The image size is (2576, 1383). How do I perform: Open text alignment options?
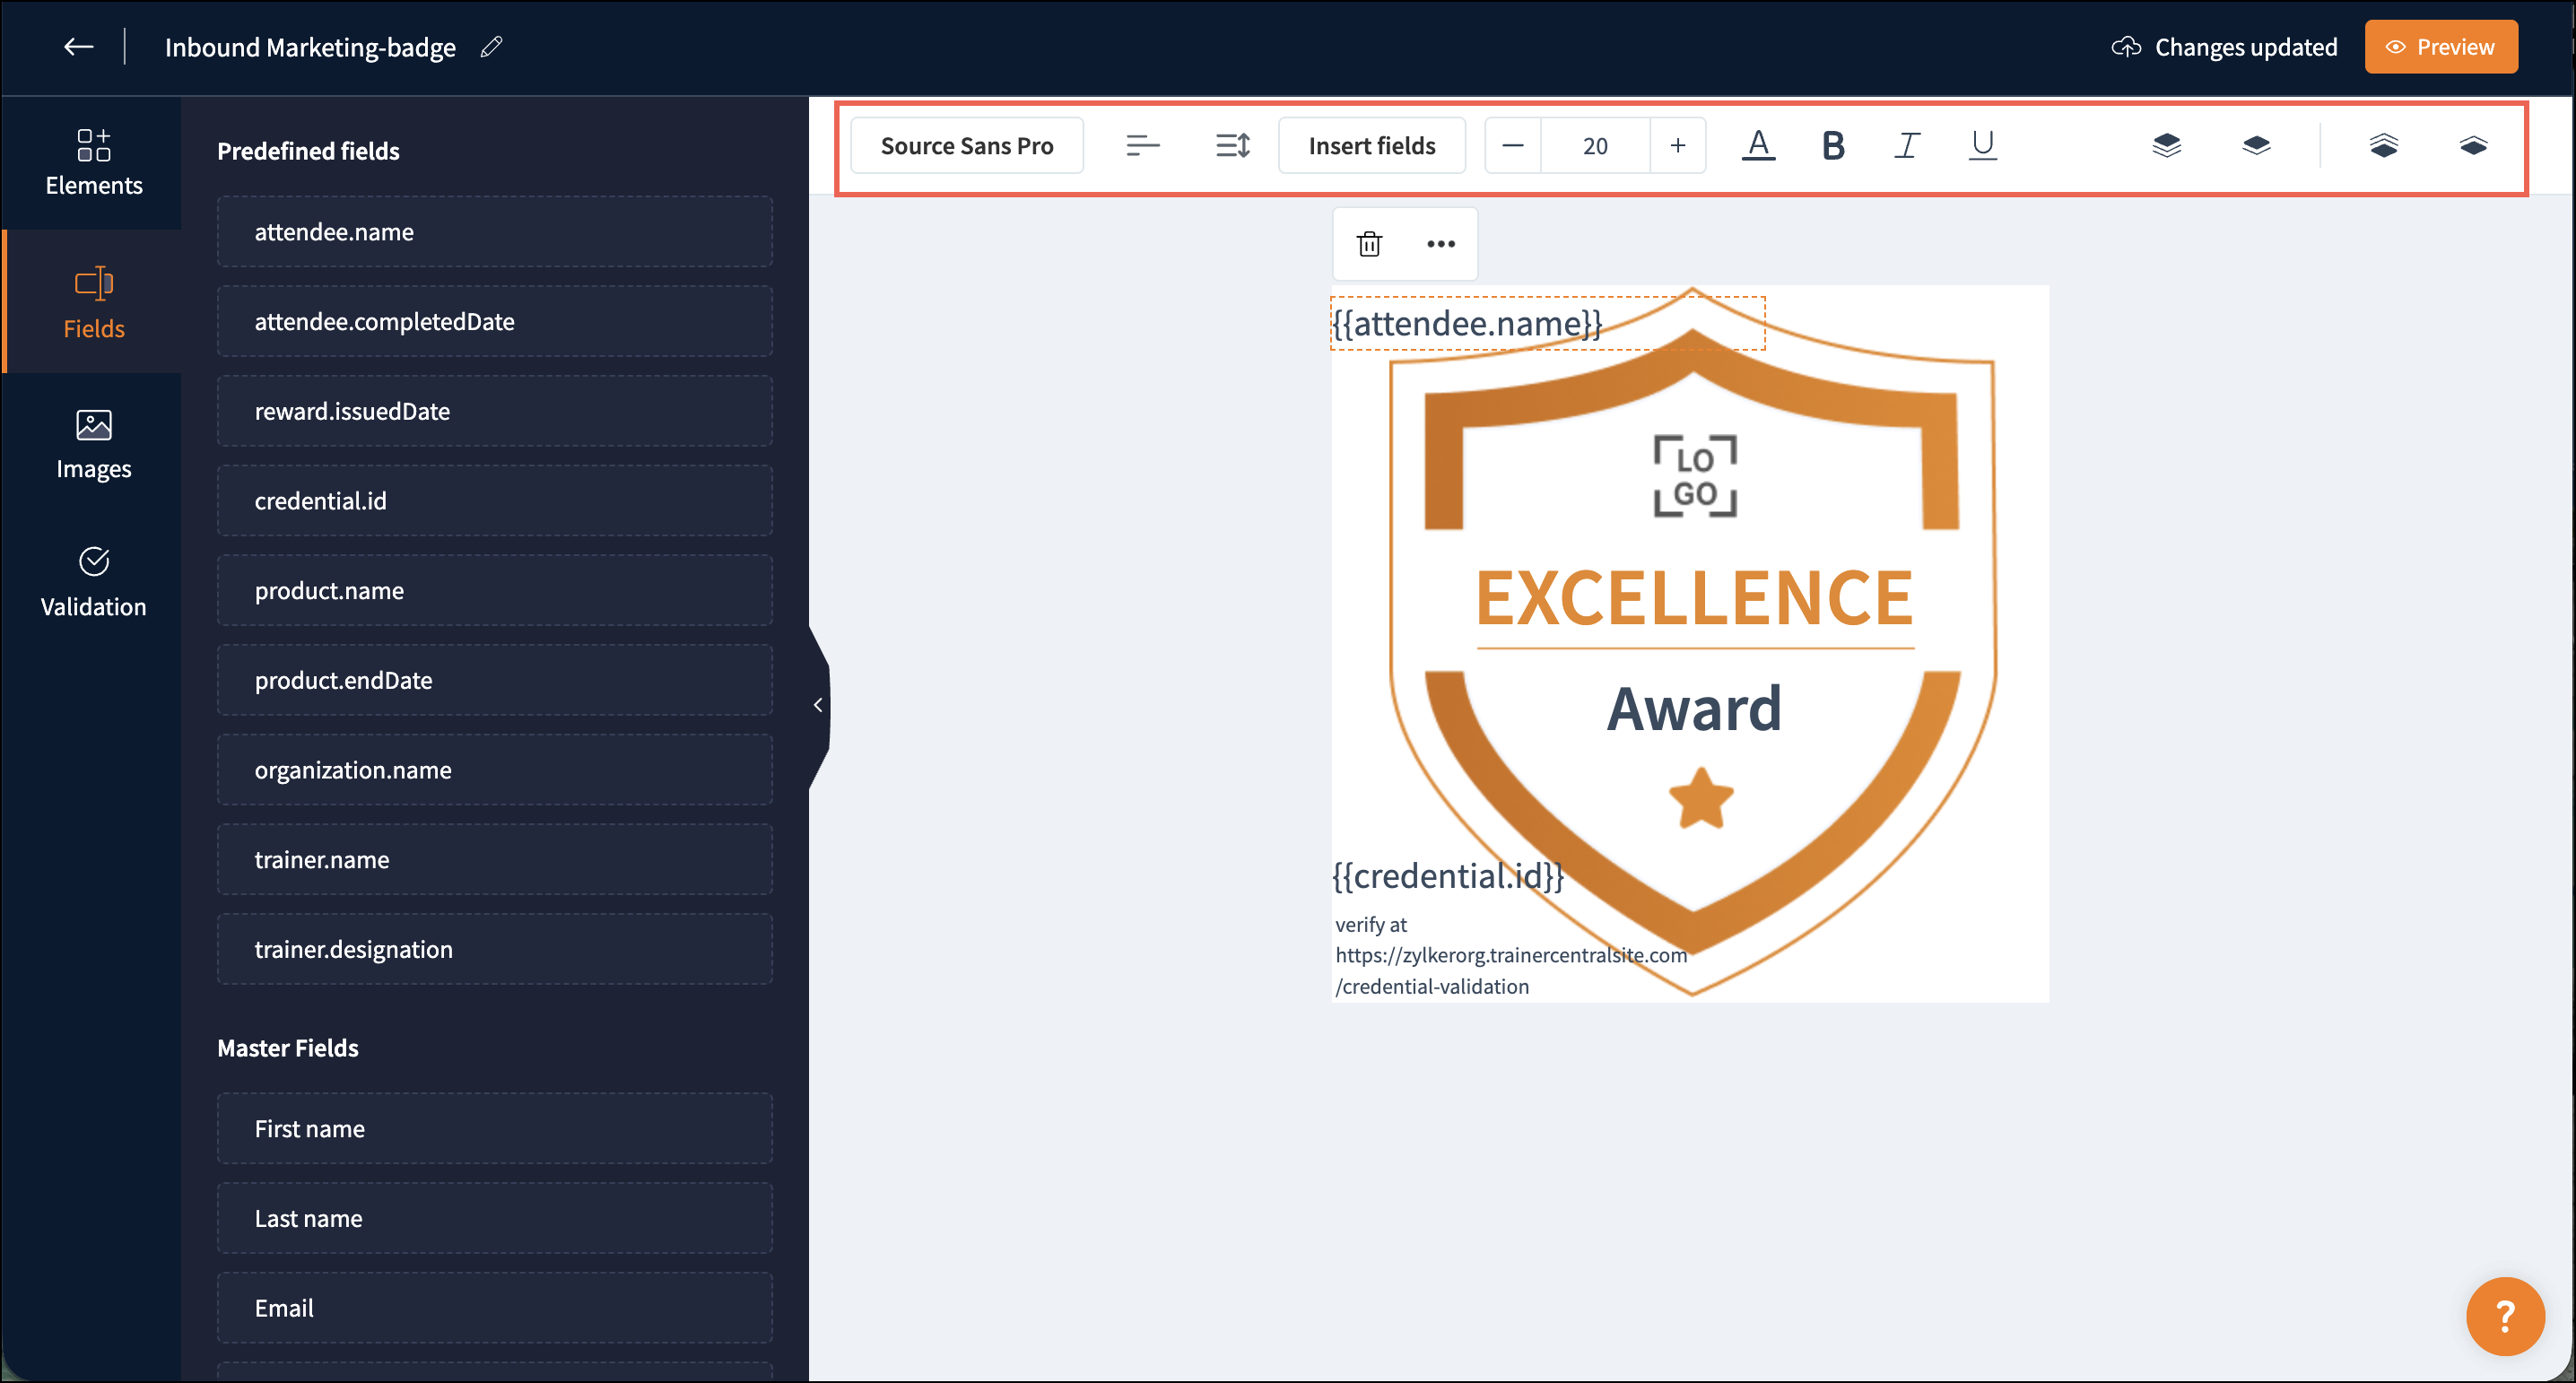coord(1142,146)
